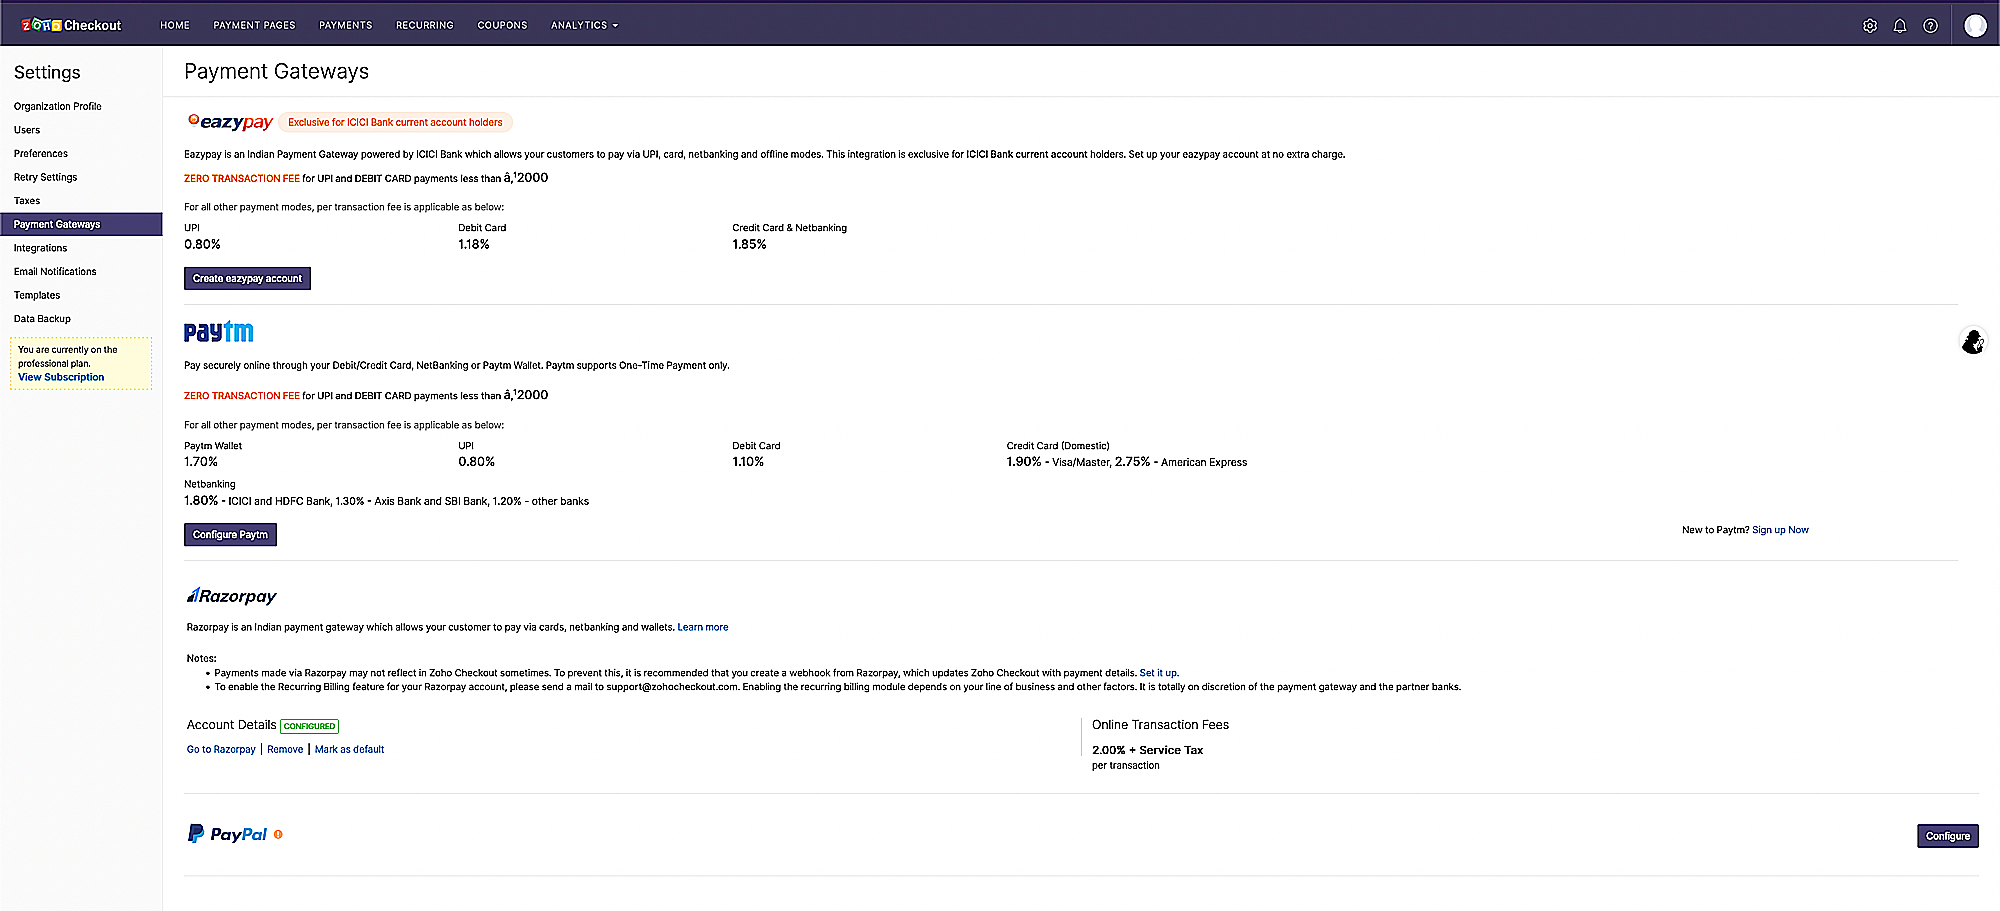Remove the Razorpay gateway
Screen dimensions: 2000x911
click(x=285, y=749)
